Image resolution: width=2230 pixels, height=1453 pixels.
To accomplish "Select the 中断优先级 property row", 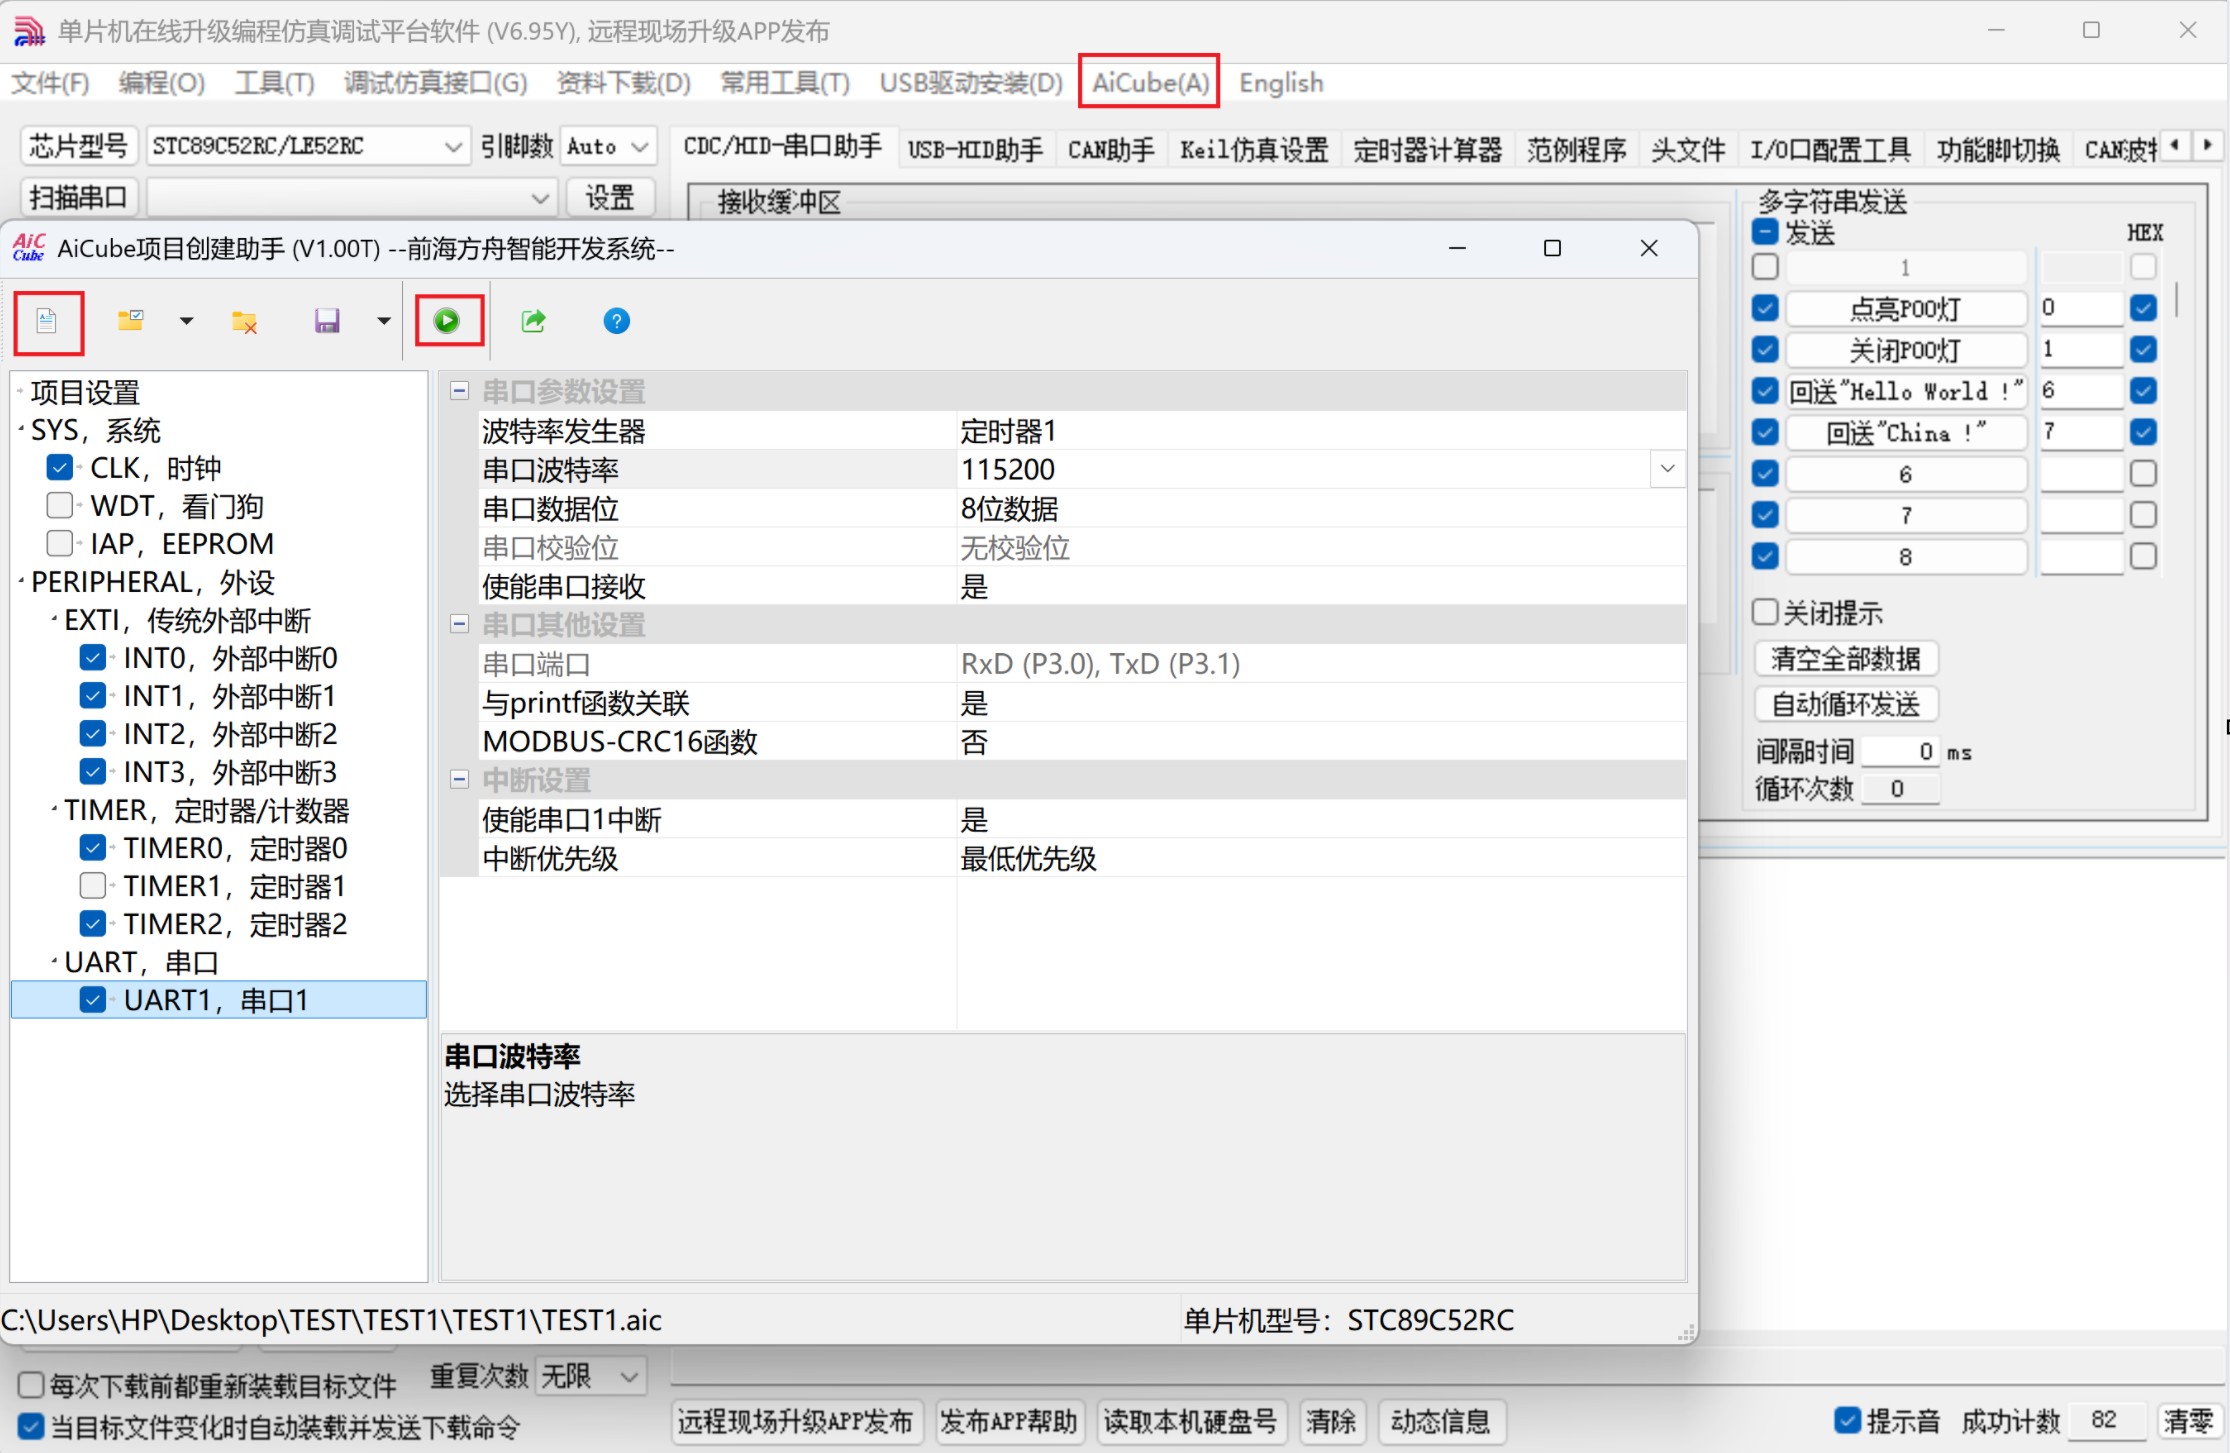I will tap(1082, 858).
